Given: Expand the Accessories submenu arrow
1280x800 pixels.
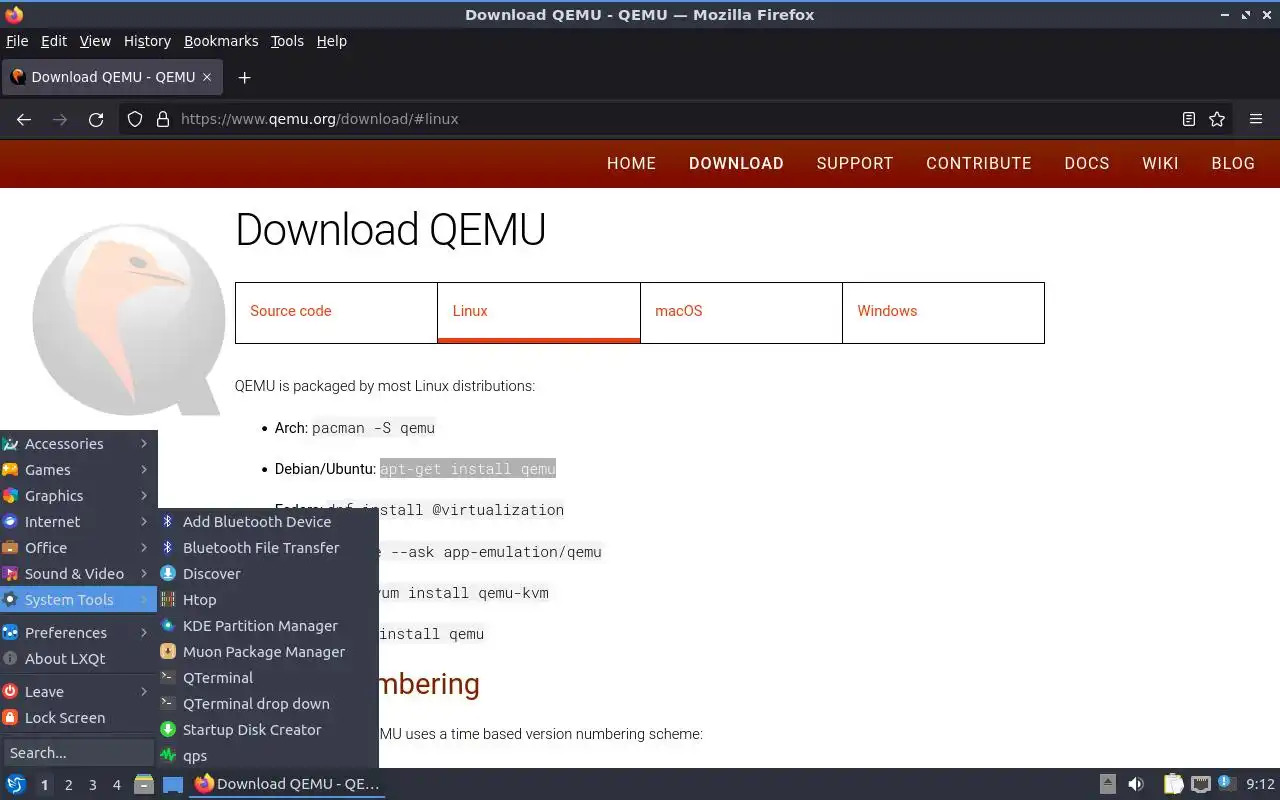Looking at the screenshot, I should (x=144, y=444).
